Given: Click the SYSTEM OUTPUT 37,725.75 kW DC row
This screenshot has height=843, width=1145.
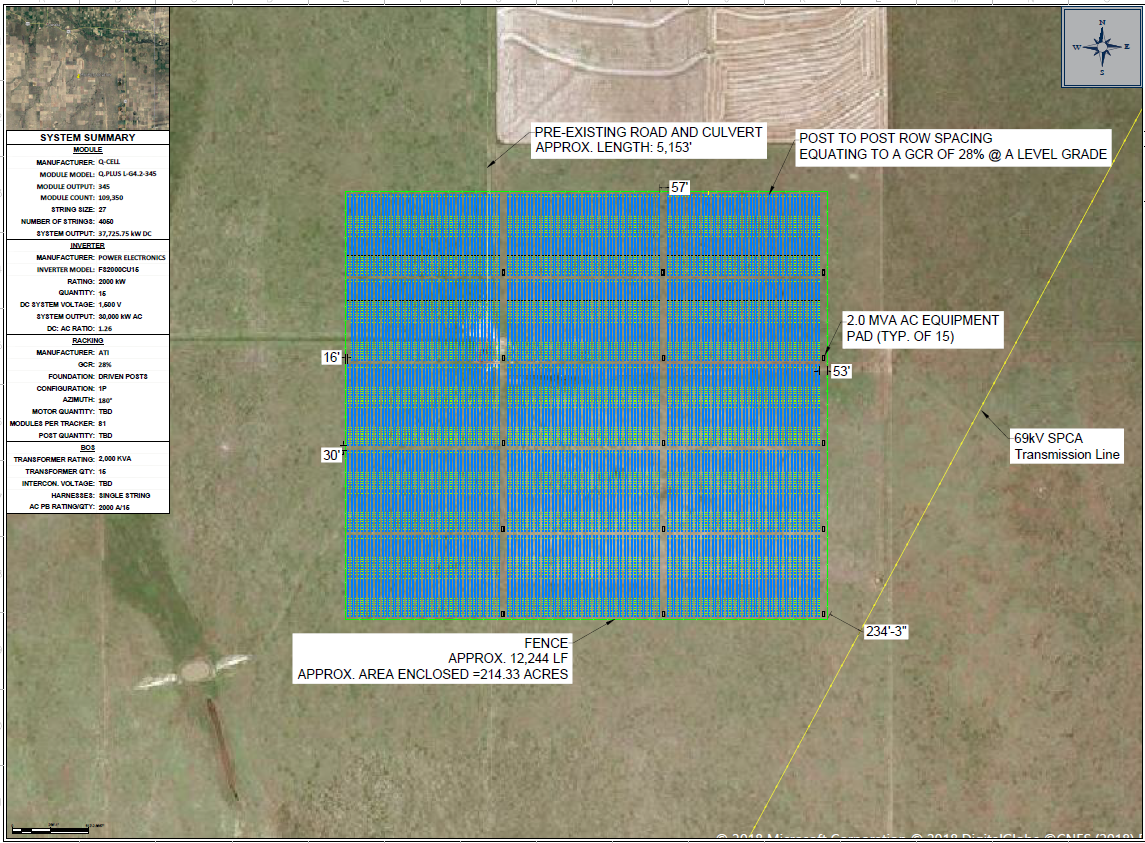Looking at the screenshot, I should coord(88,233).
